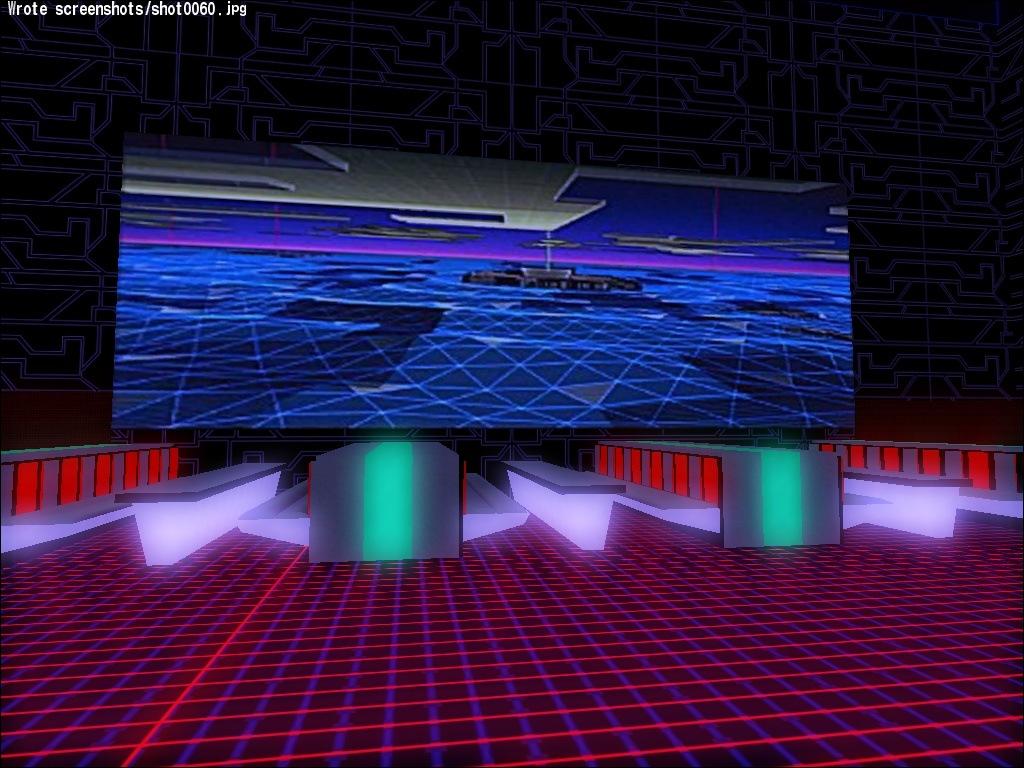The image size is (1024, 768).
Task: Click the "Wrote screenshots/shot0060.jpg" console message
Action: click(x=124, y=10)
